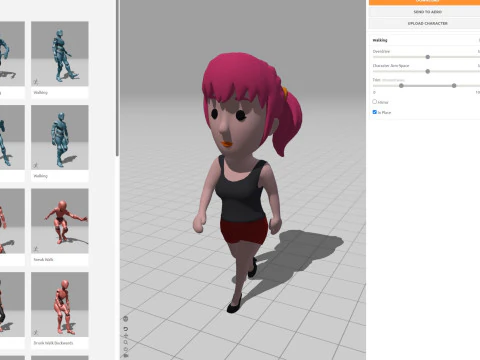Click the Upload Character button
The image size is (480, 360).
(424, 23)
